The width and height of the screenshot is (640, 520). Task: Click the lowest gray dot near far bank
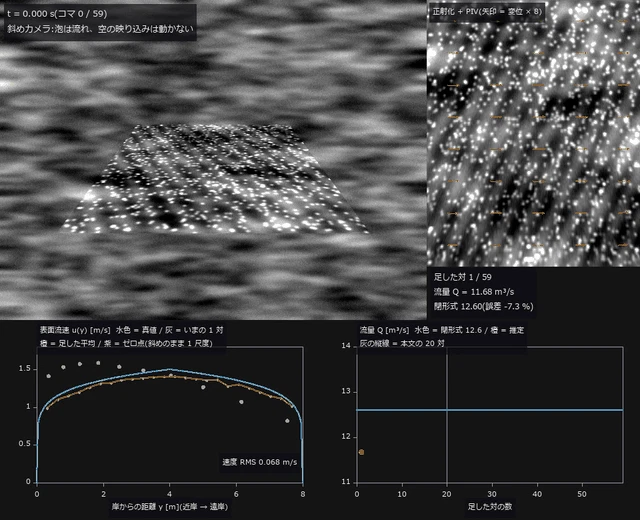tap(287, 421)
